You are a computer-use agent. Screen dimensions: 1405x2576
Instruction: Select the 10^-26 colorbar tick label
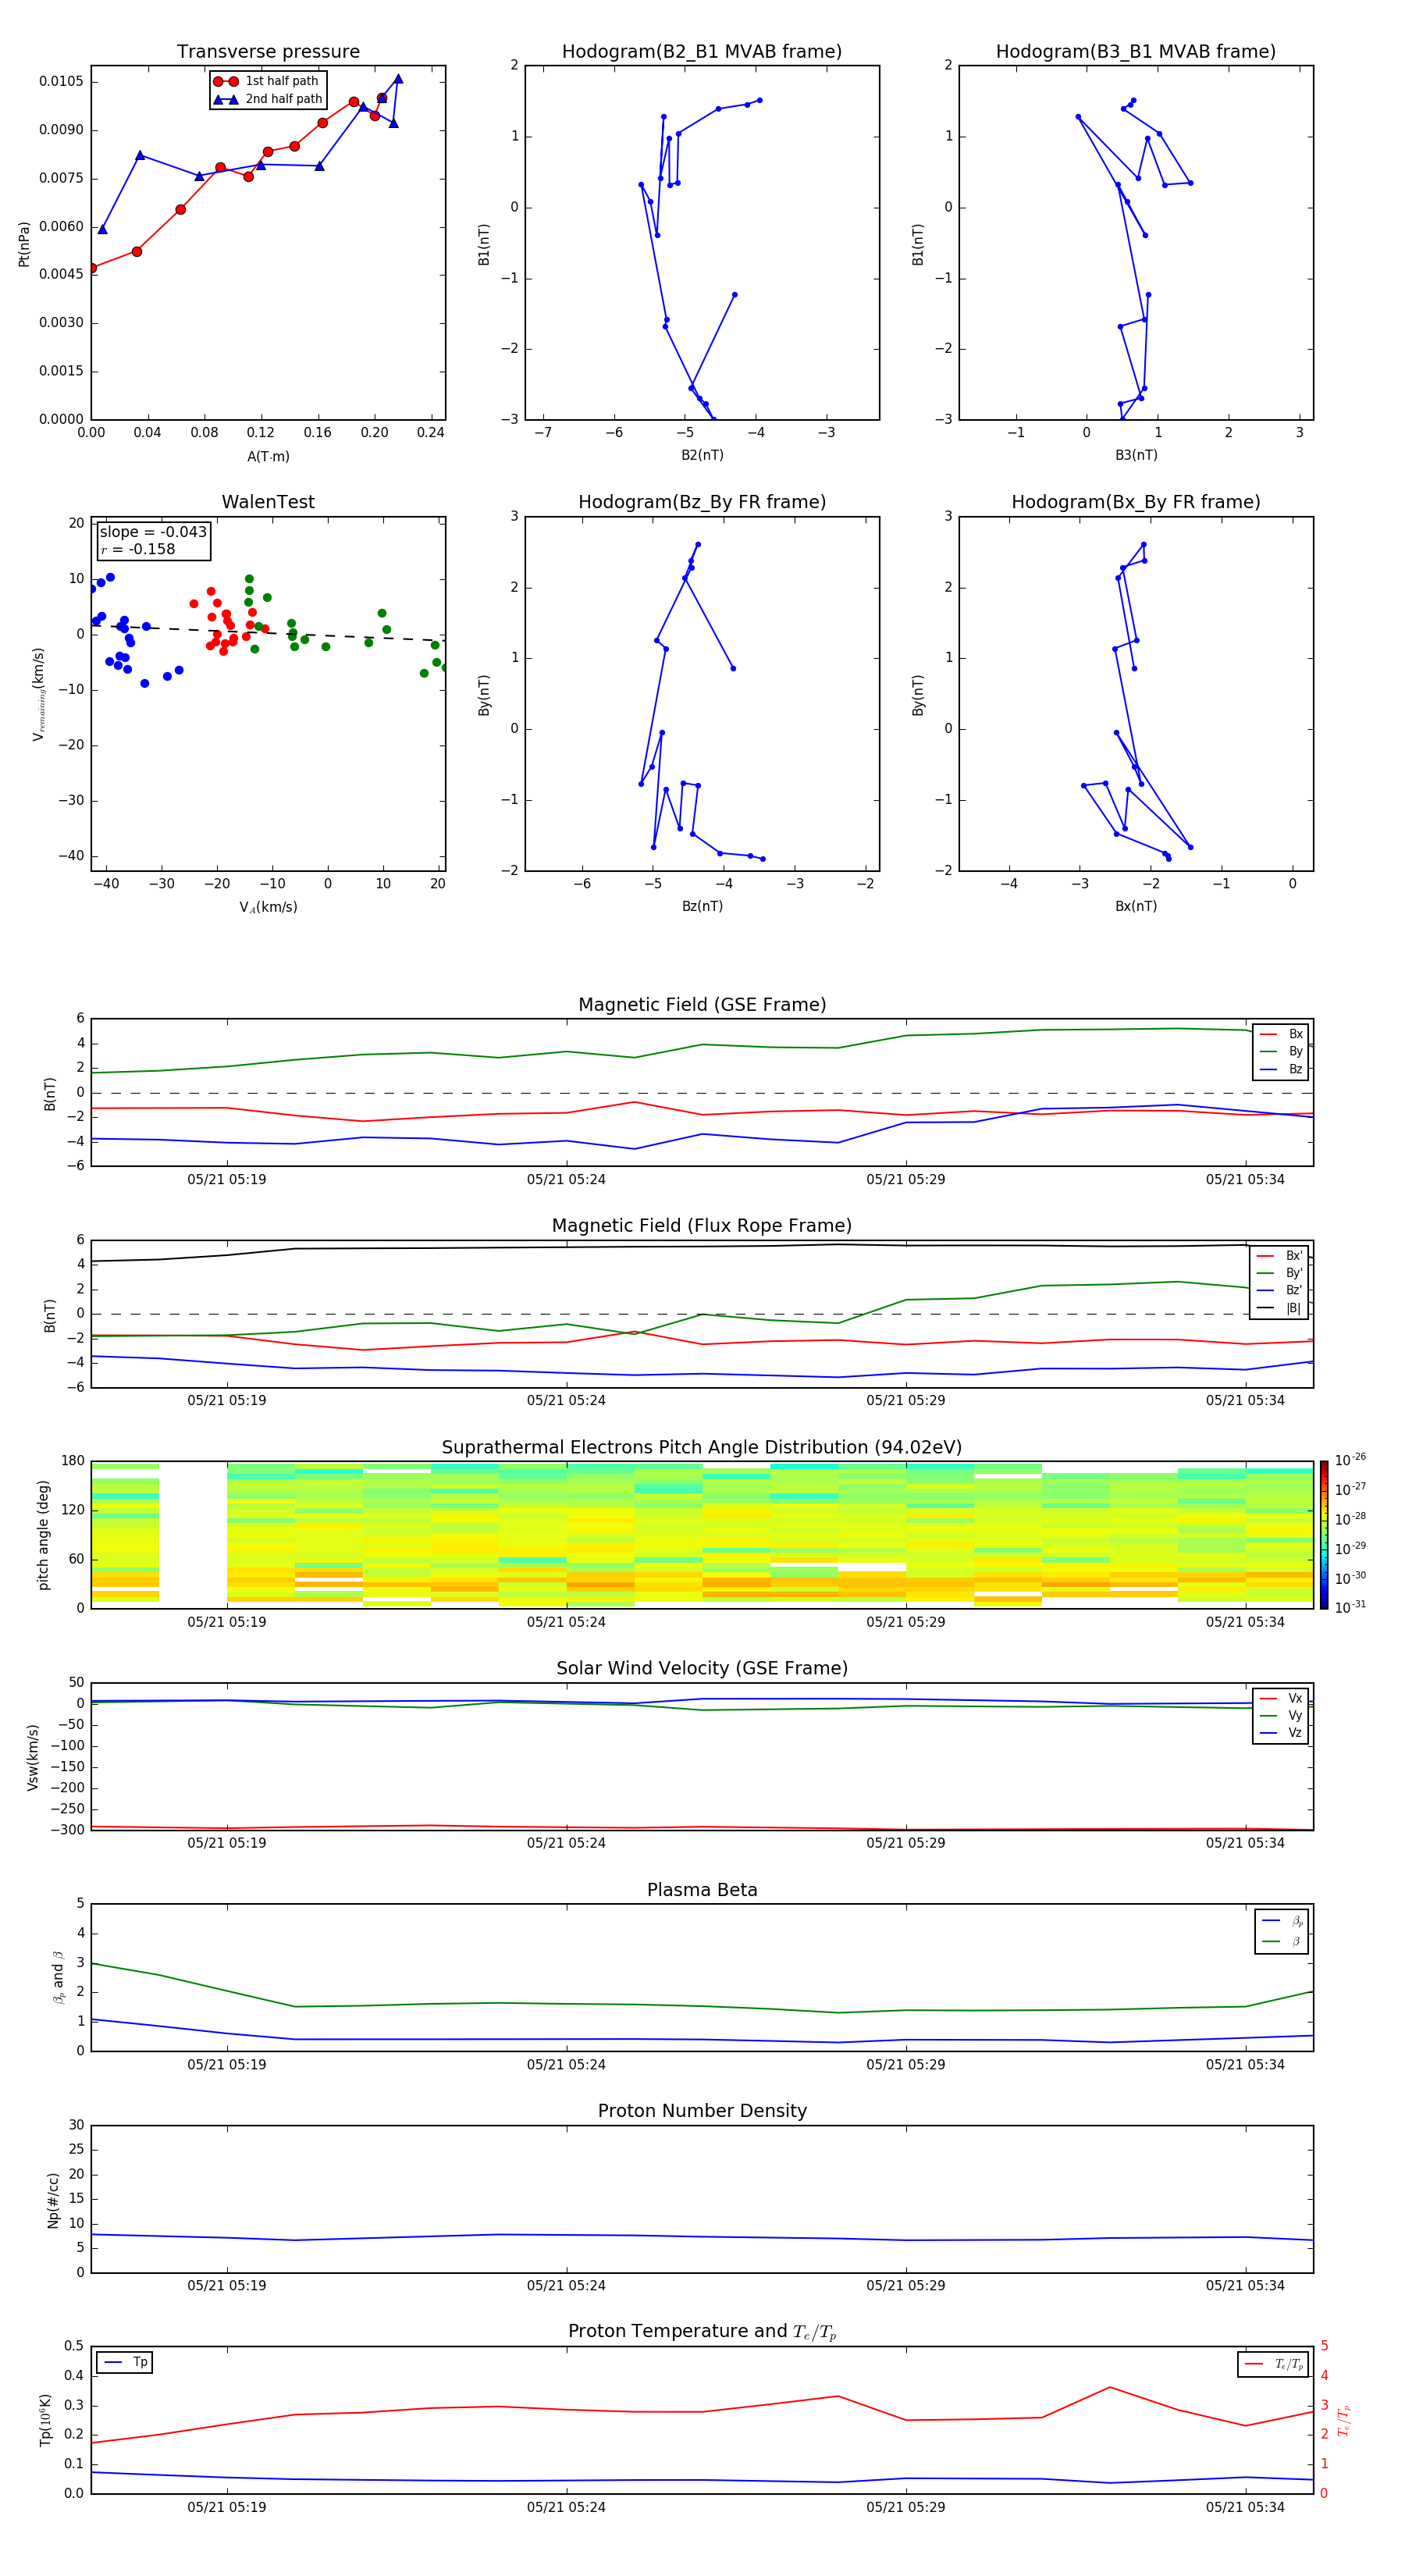click(1350, 1460)
